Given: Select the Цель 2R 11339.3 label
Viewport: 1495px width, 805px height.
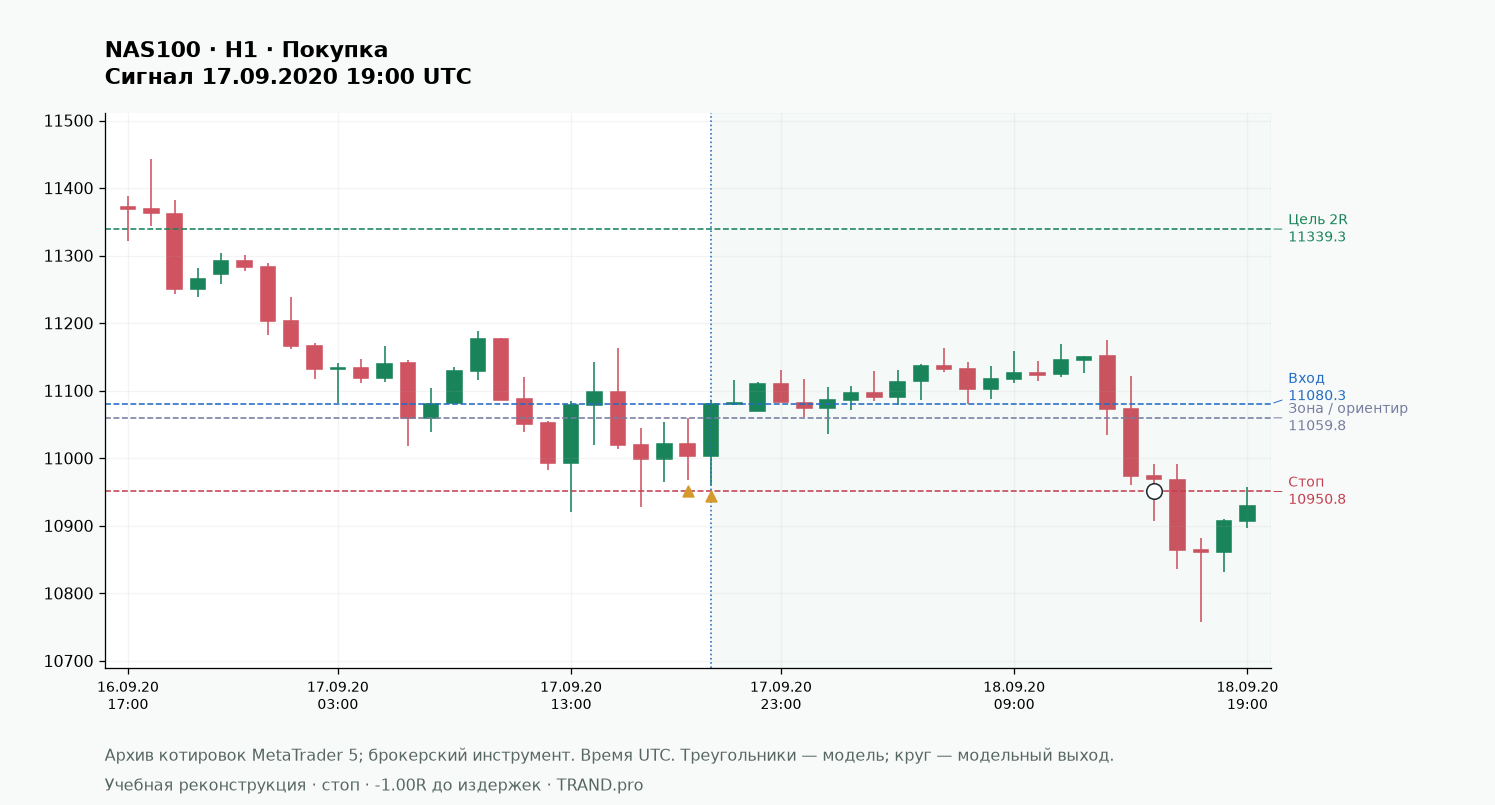Looking at the screenshot, I should (1317, 228).
